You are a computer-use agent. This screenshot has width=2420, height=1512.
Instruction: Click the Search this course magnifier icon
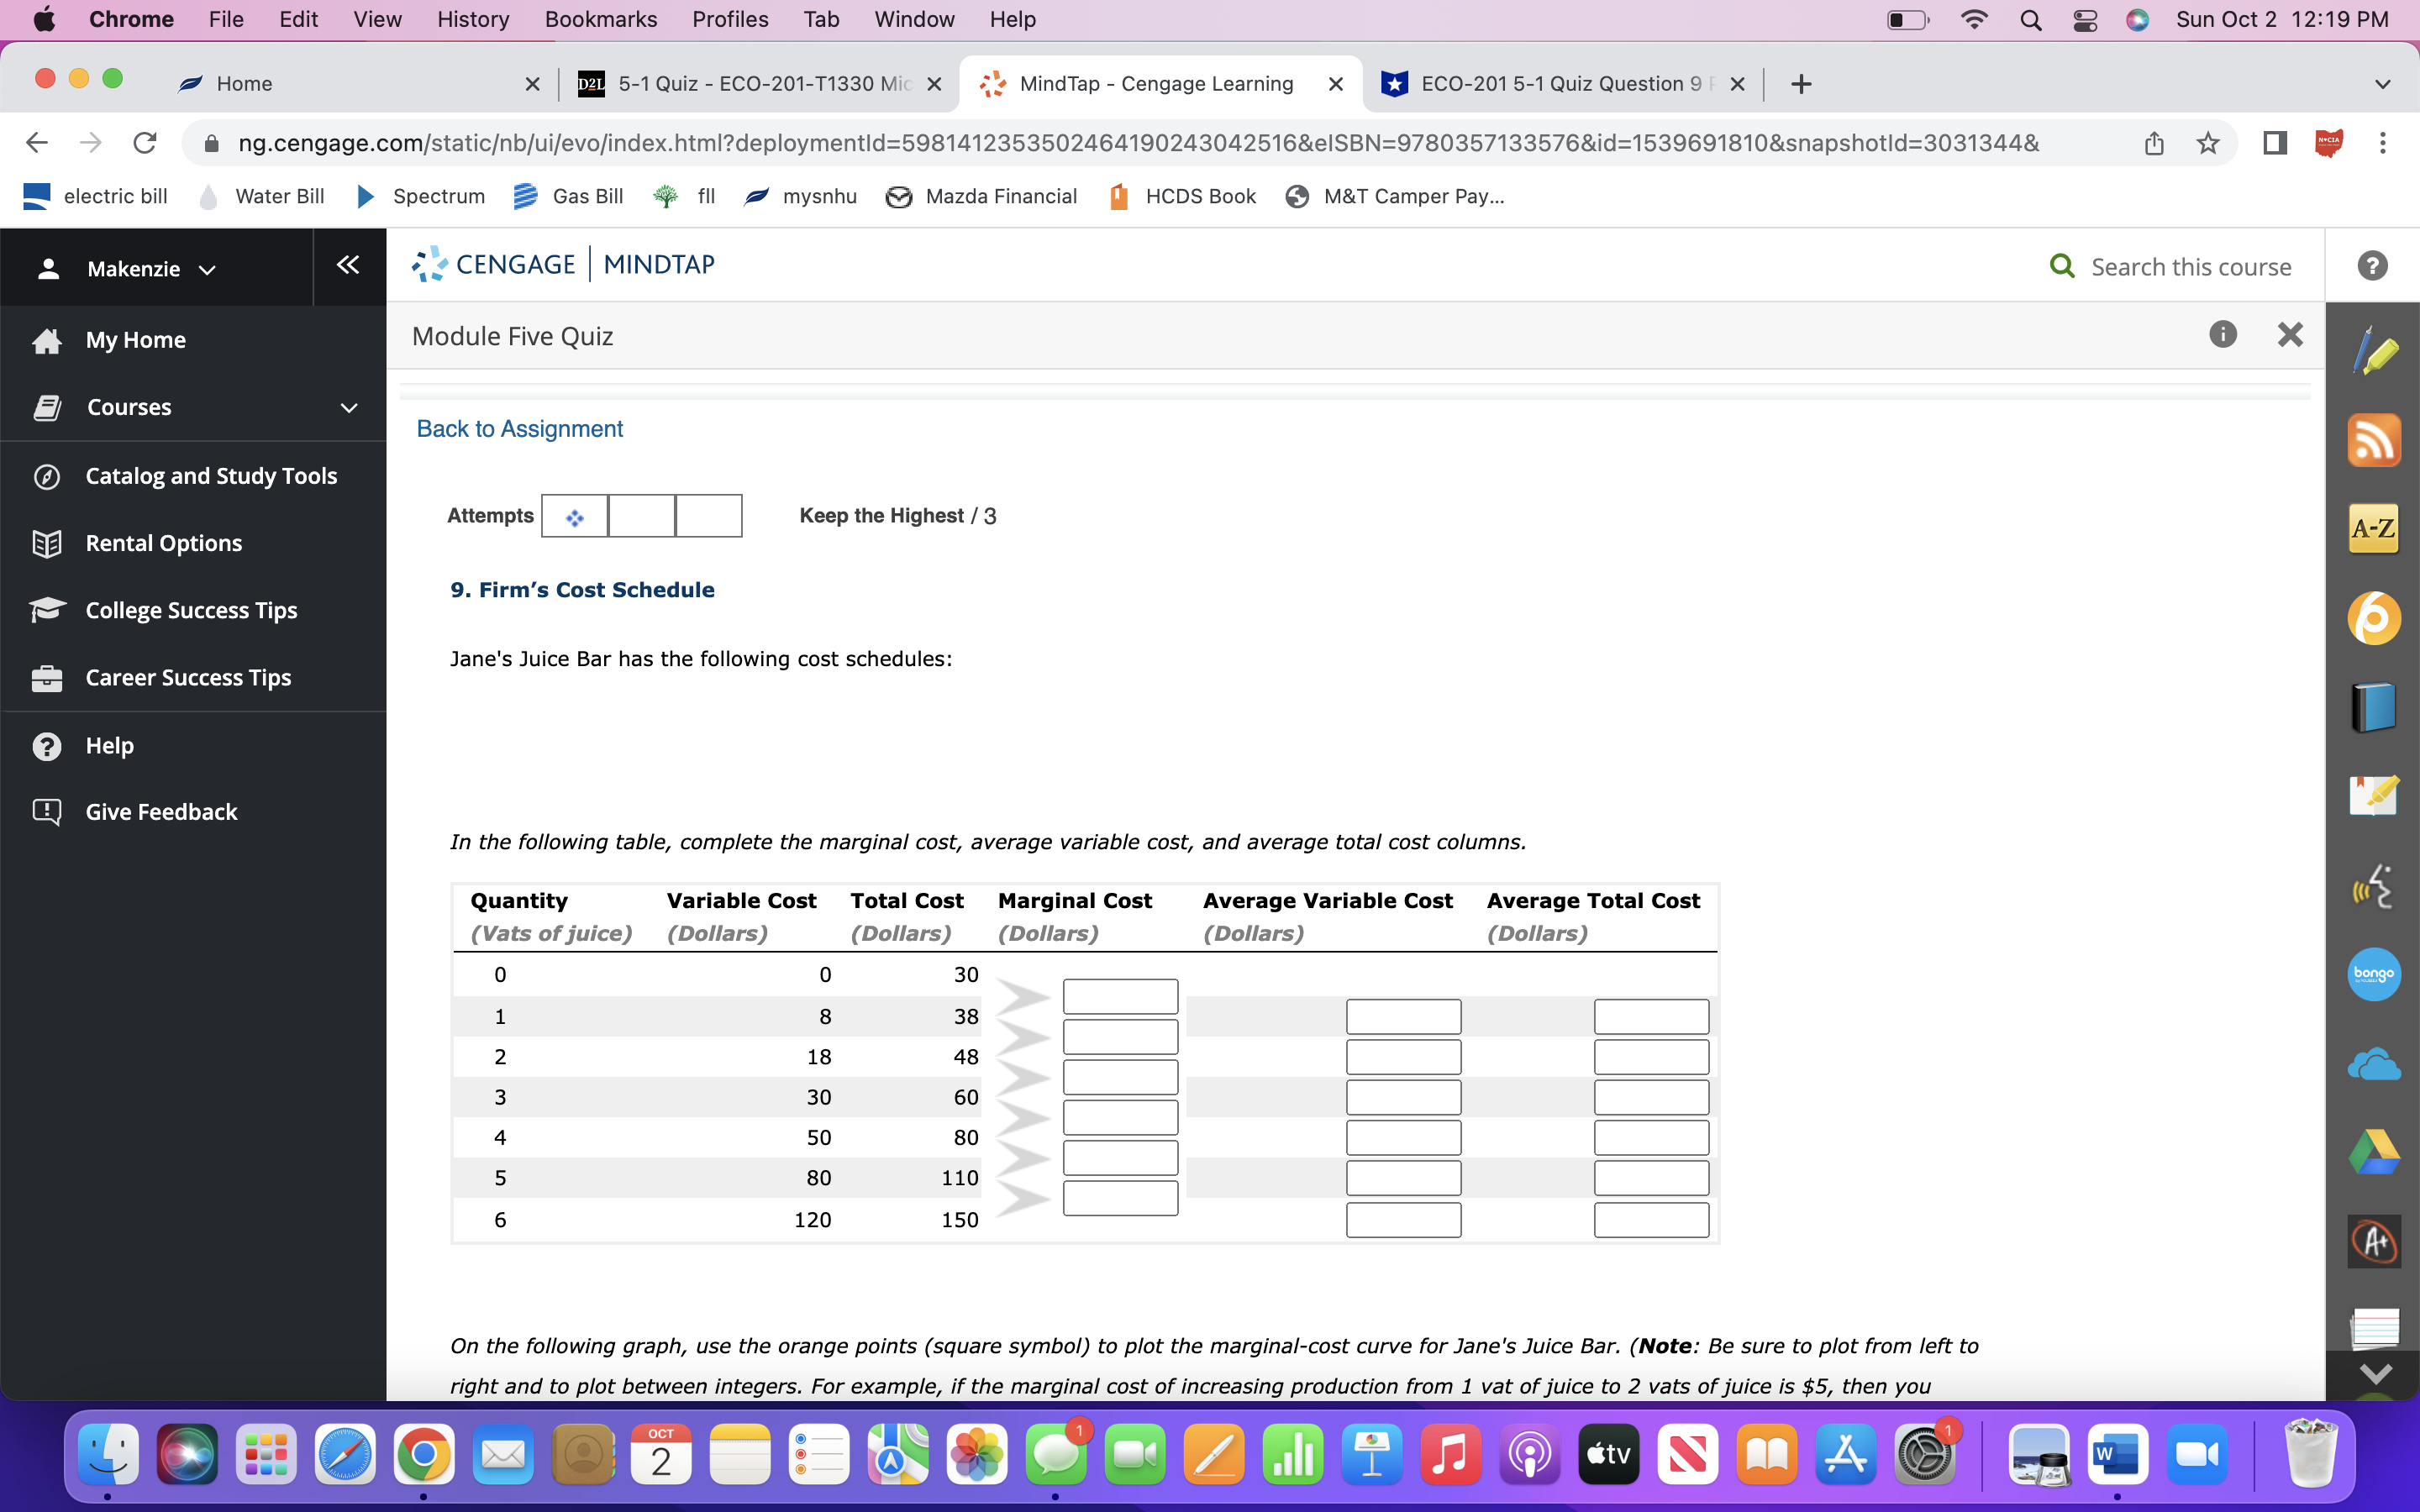point(2062,265)
